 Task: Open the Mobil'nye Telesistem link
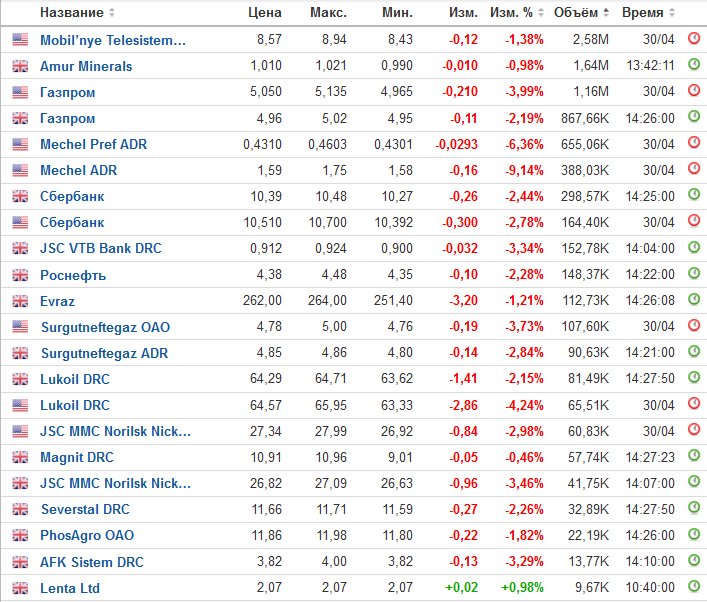pos(113,41)
